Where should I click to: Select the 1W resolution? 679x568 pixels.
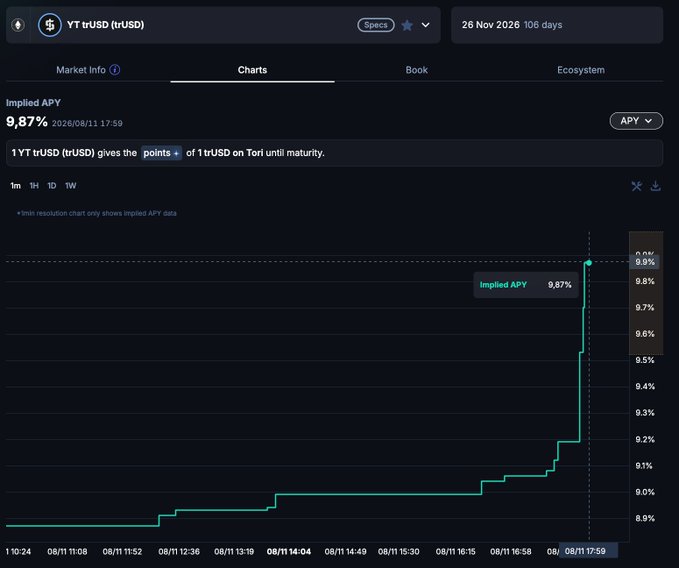click(x=71, y=186)
